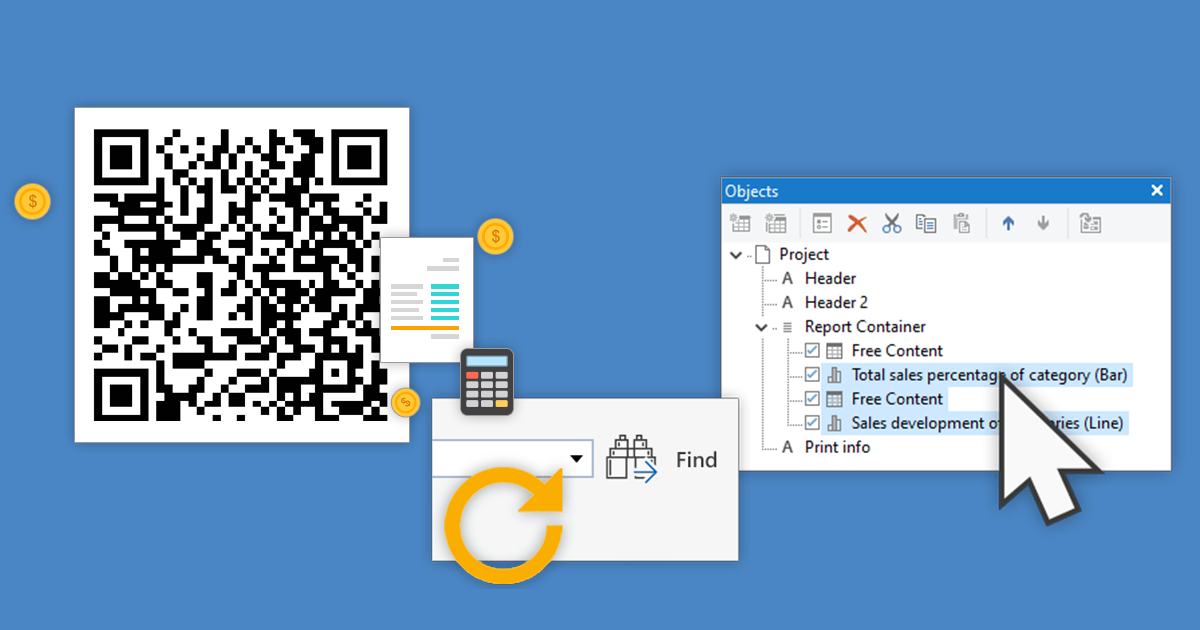
Task: Click the text A icon beside Header
Action: click(x=787, y=279)
